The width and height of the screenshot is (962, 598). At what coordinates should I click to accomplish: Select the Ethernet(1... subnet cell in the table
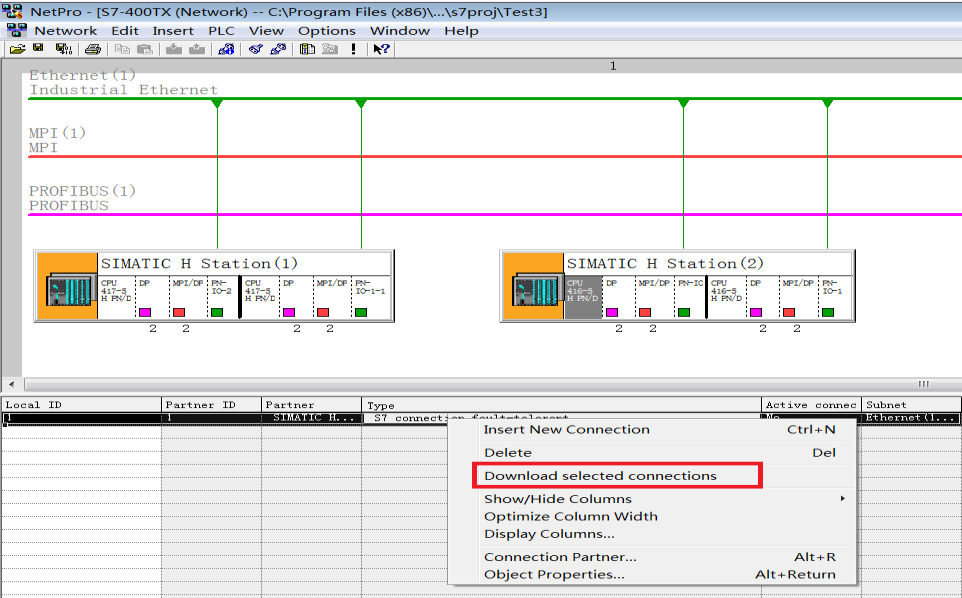click(x=911, y=418)
